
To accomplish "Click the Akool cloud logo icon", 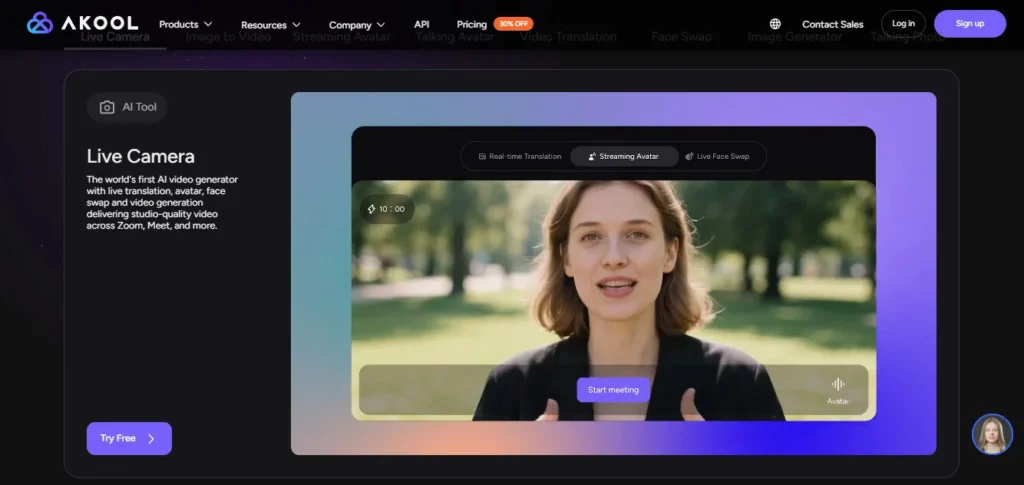I will 40,23.
